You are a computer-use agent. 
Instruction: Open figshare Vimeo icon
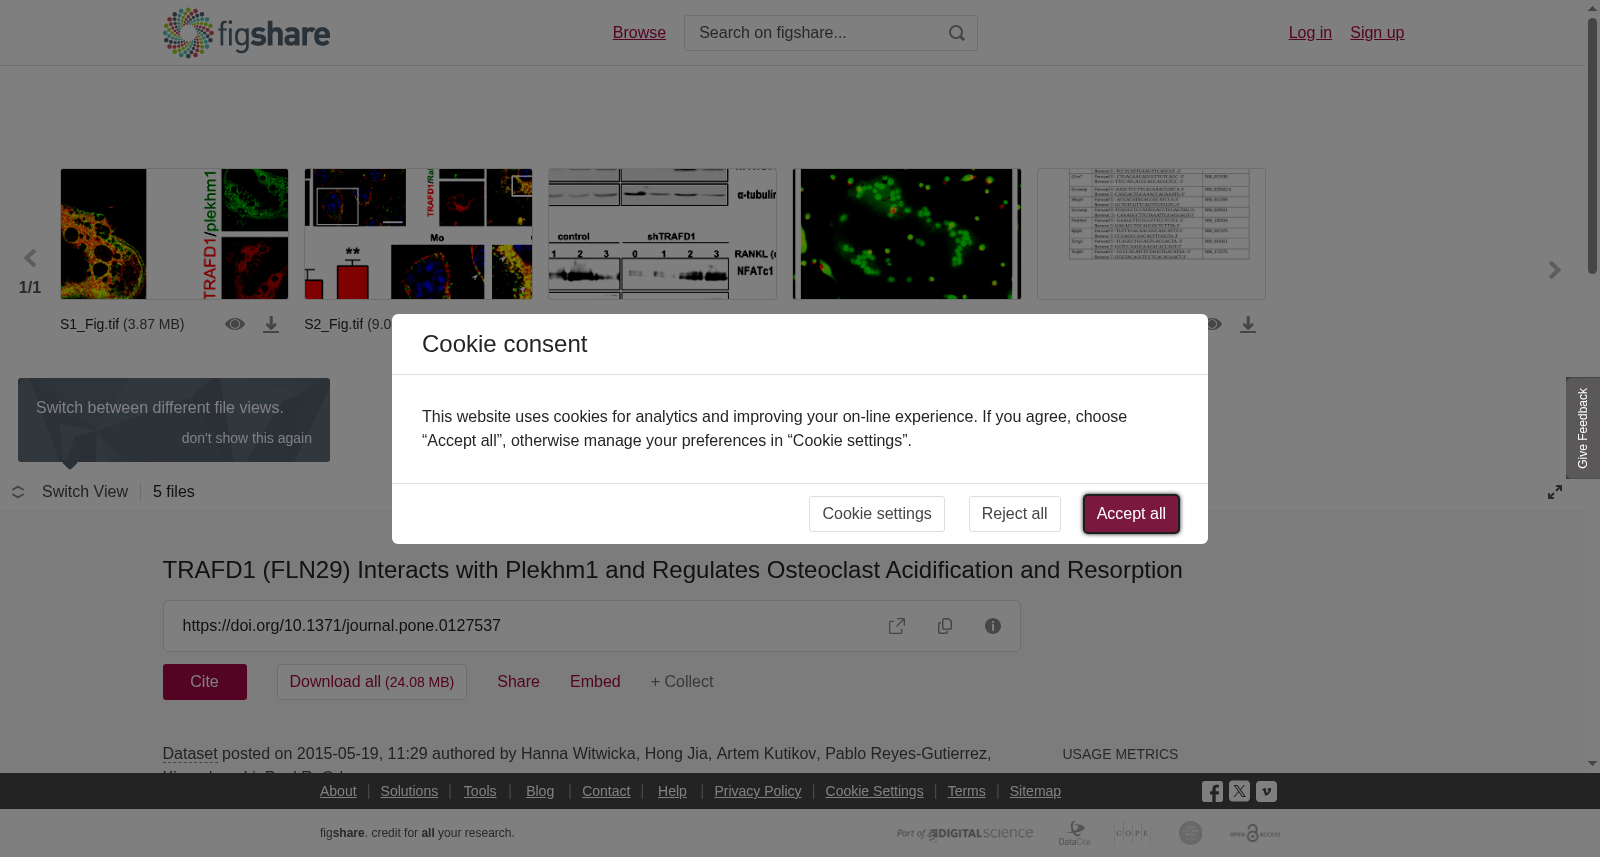1266,791
